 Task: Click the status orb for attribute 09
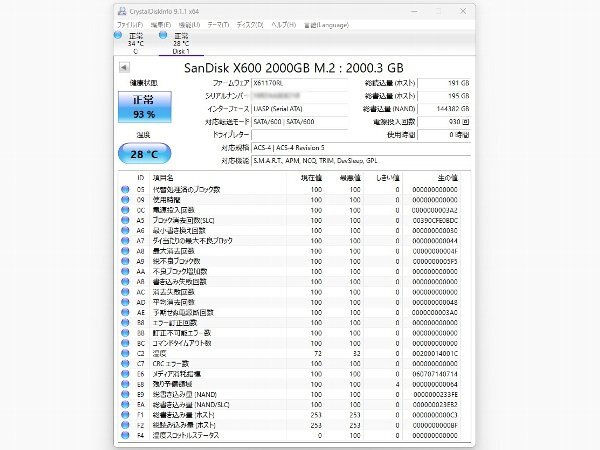(125, 200)
